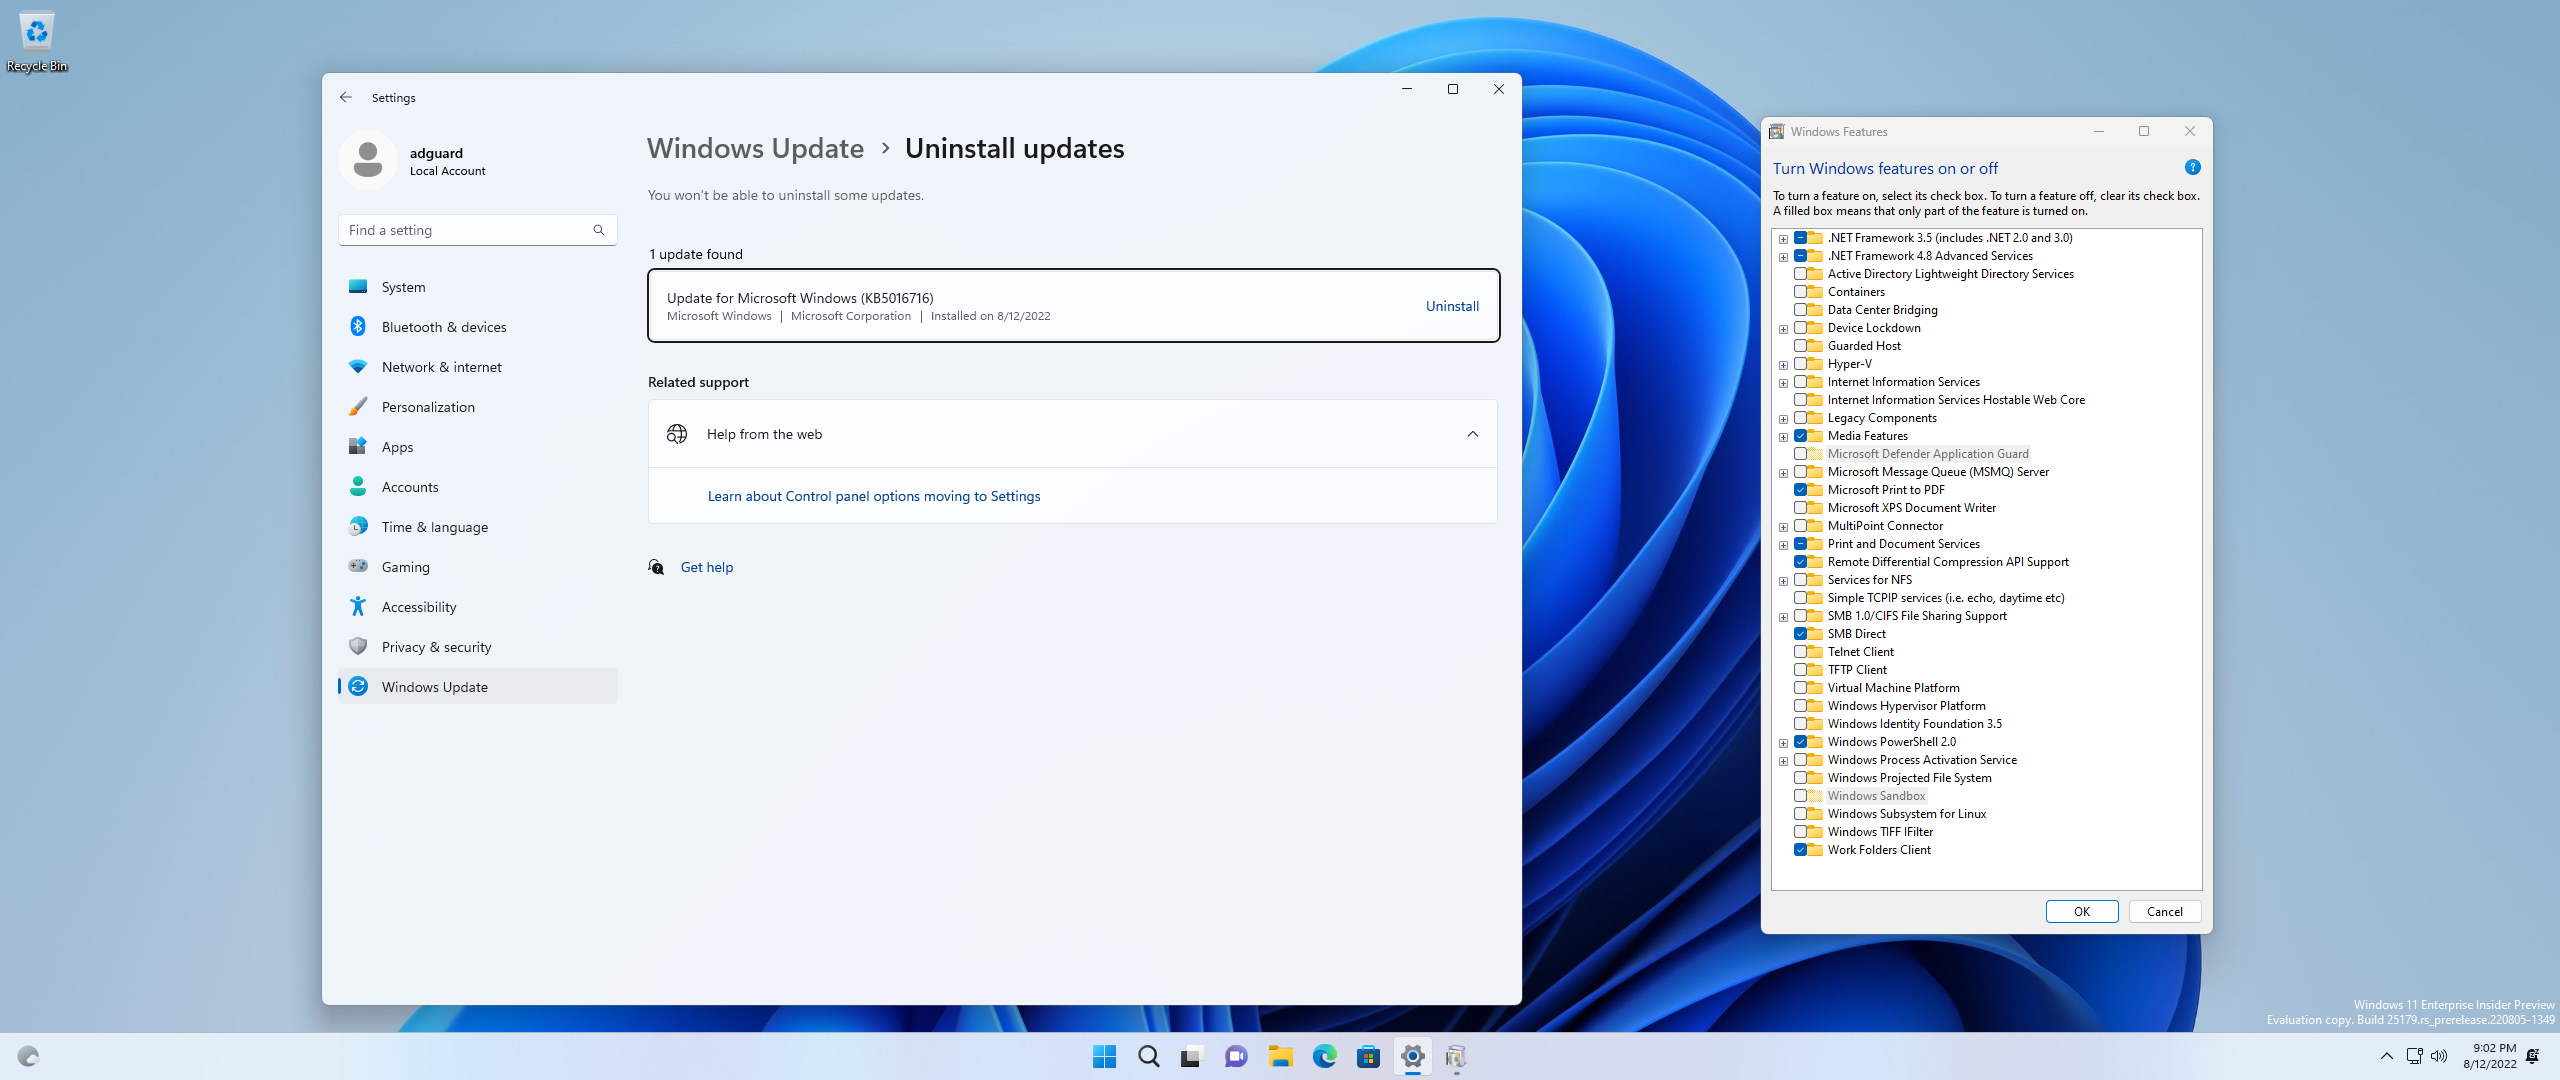
Task: Open notification center bell icon
Action: tap(2533, 1056)
